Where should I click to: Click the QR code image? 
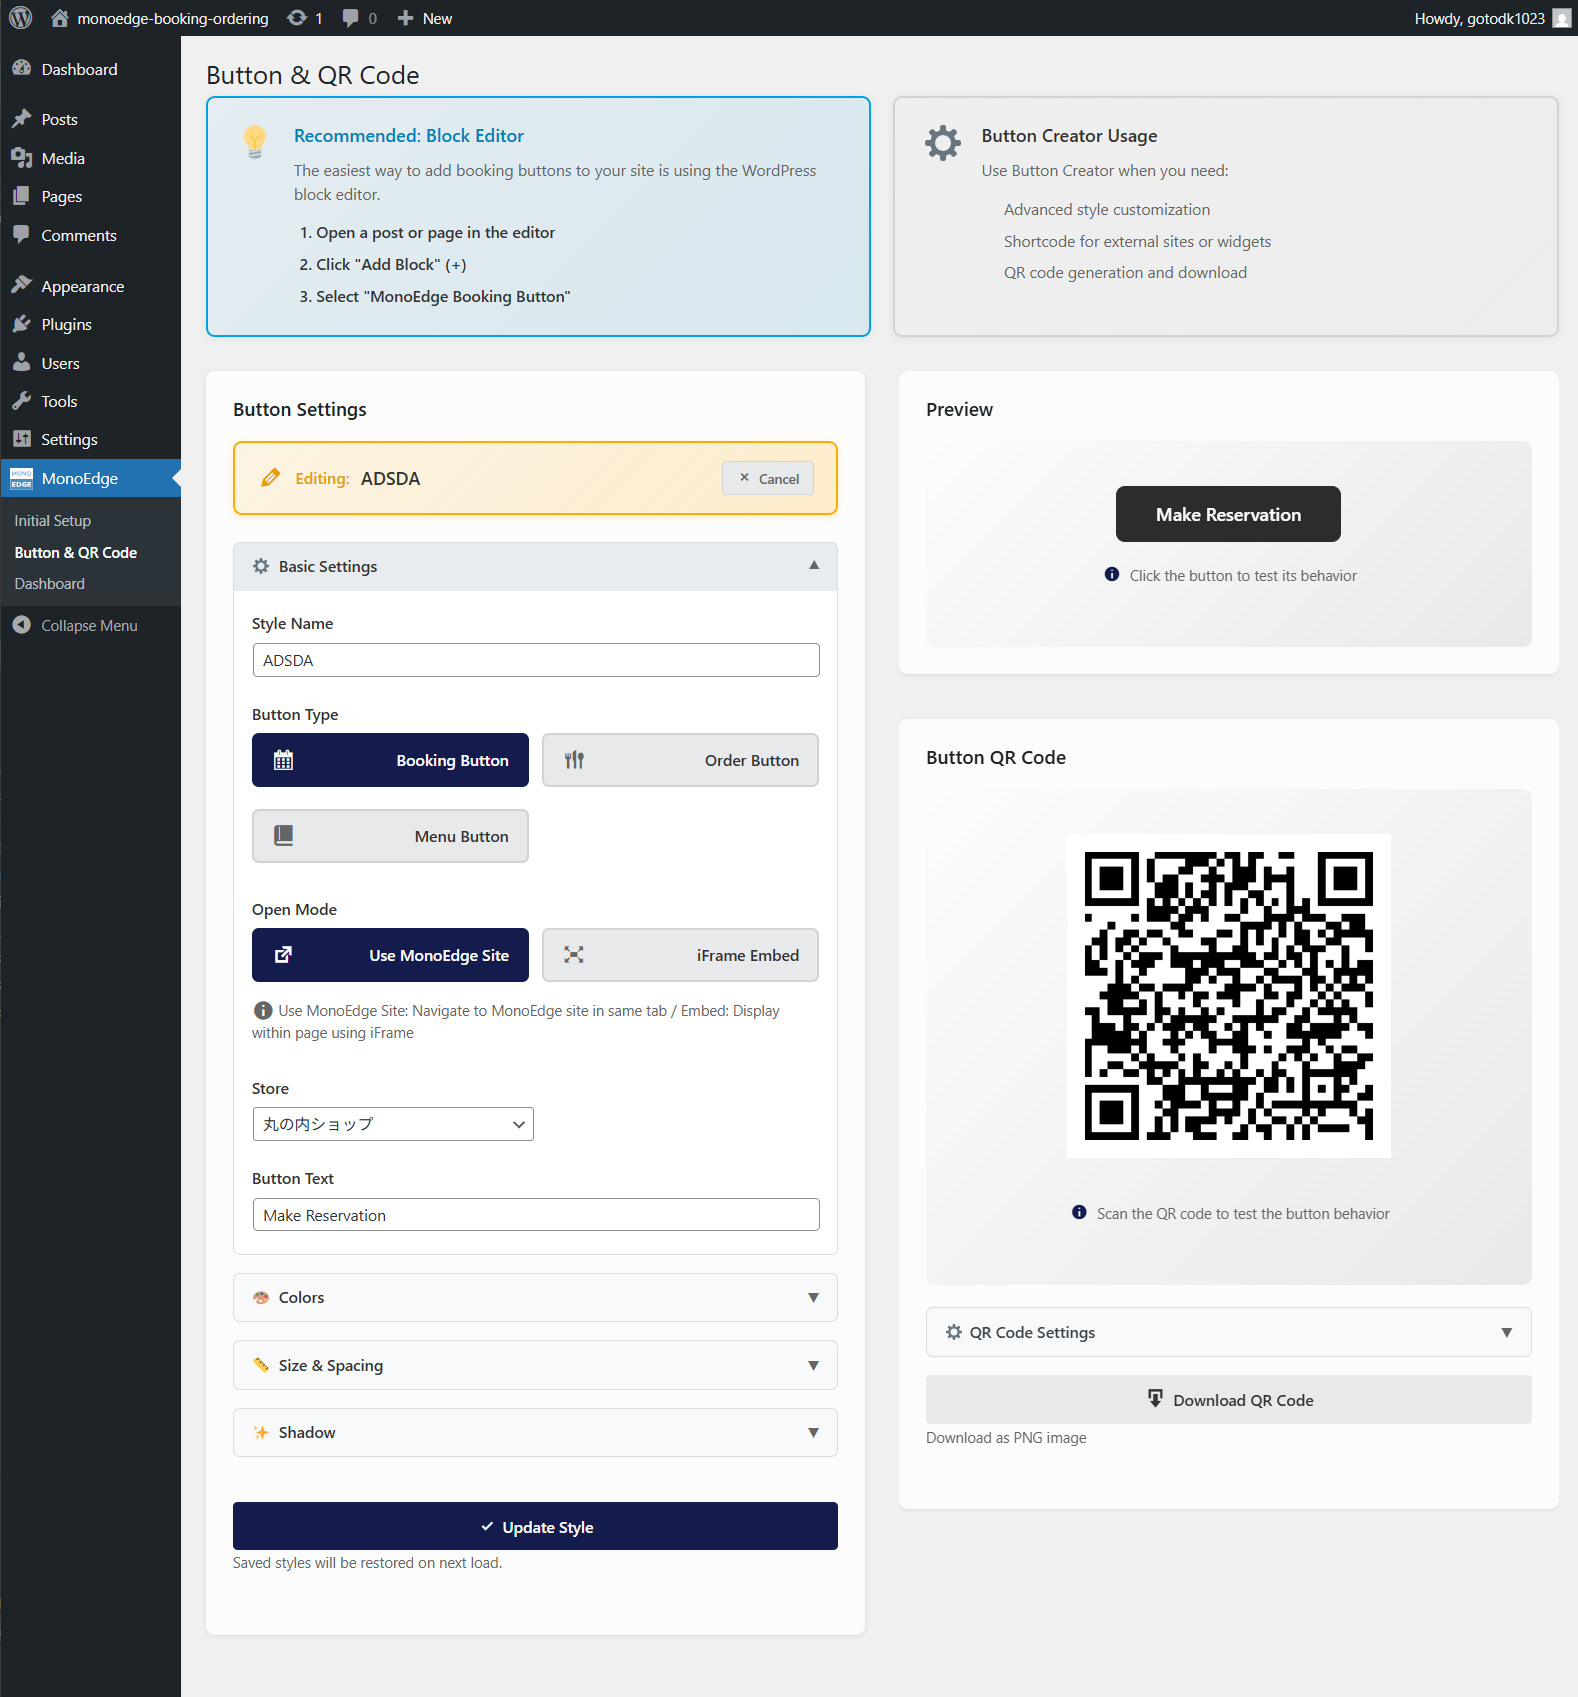1228,996
